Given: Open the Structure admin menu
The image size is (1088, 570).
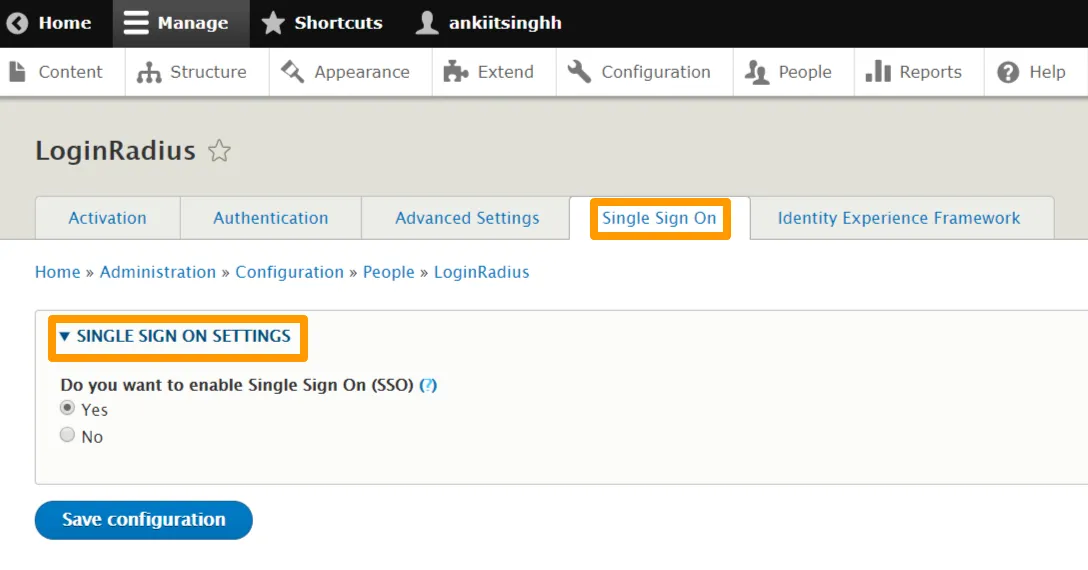Looking at the screenshot, I should (193, 72).
